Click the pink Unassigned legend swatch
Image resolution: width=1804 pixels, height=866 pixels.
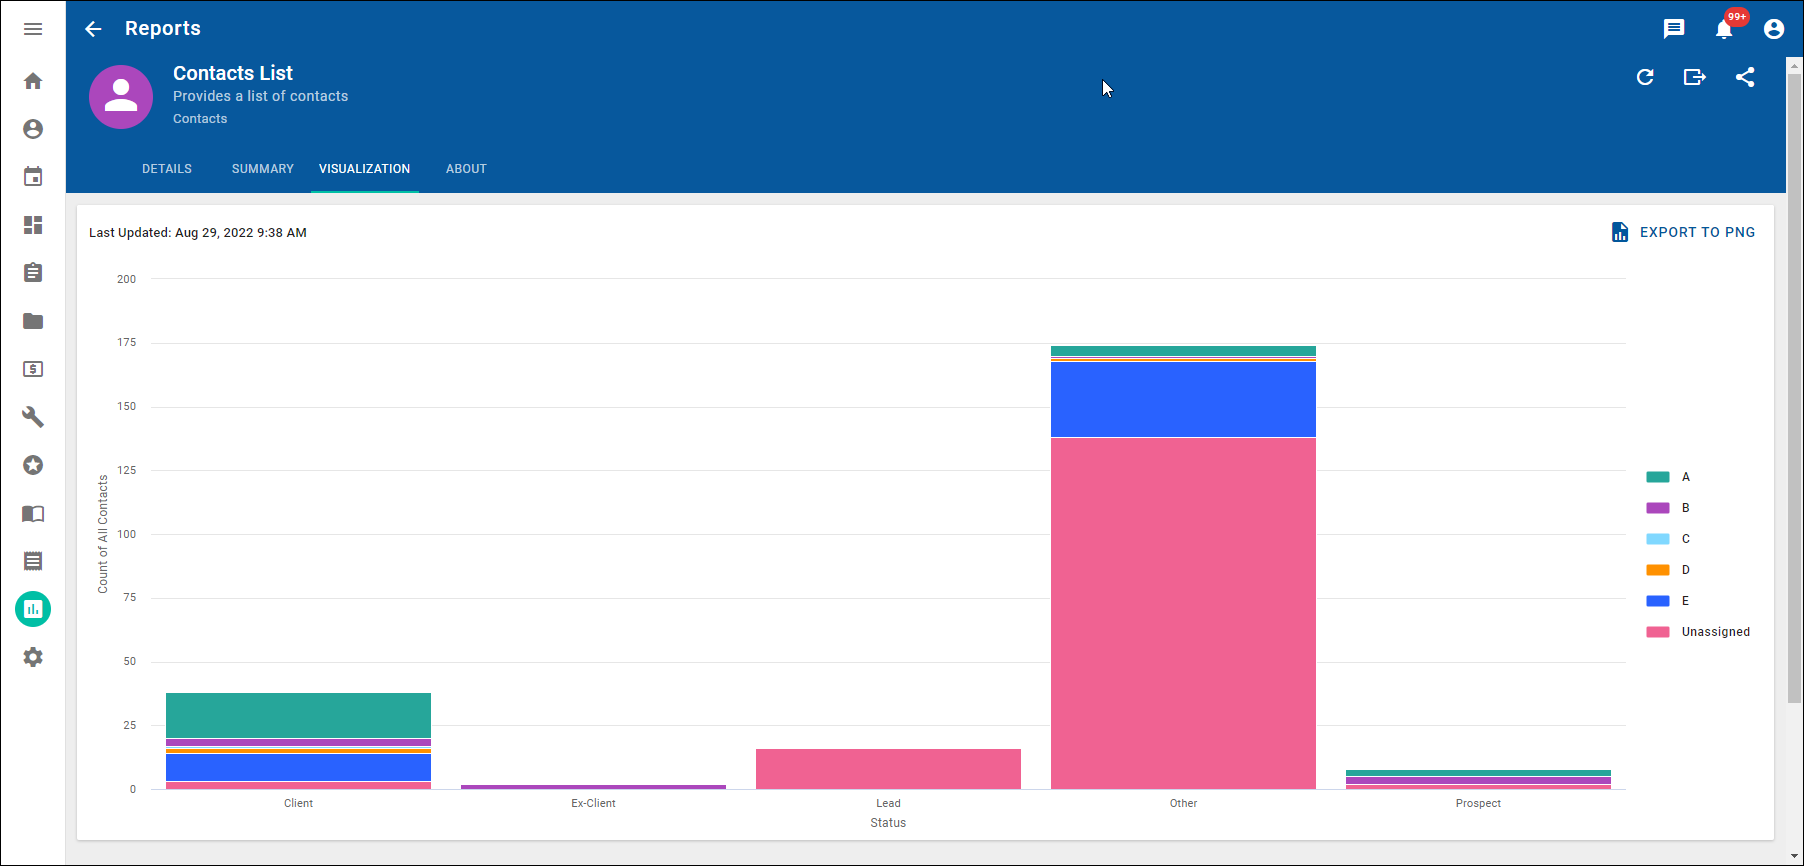pos(1658,632)
